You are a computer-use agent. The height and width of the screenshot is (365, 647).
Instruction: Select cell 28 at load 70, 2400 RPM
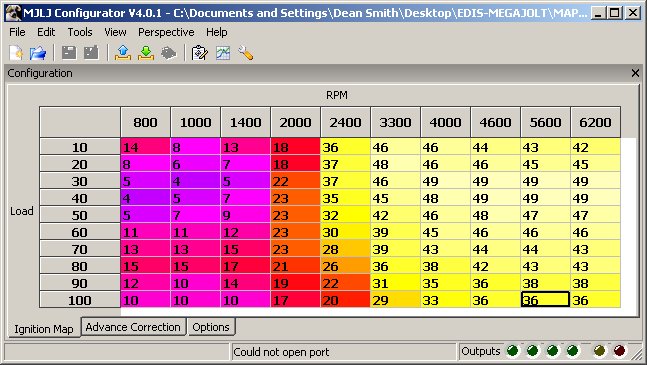345,249
